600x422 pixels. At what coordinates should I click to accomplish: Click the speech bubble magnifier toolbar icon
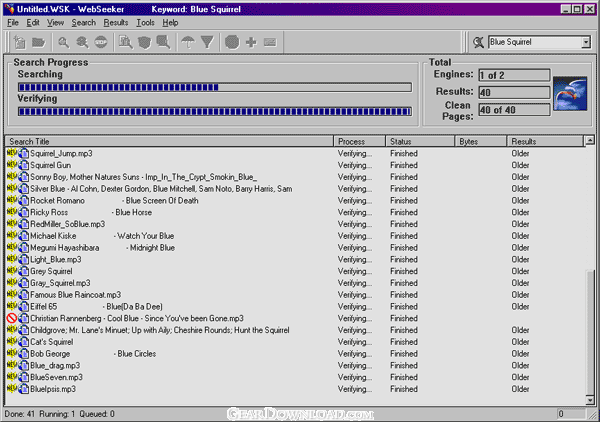[163, 42]
